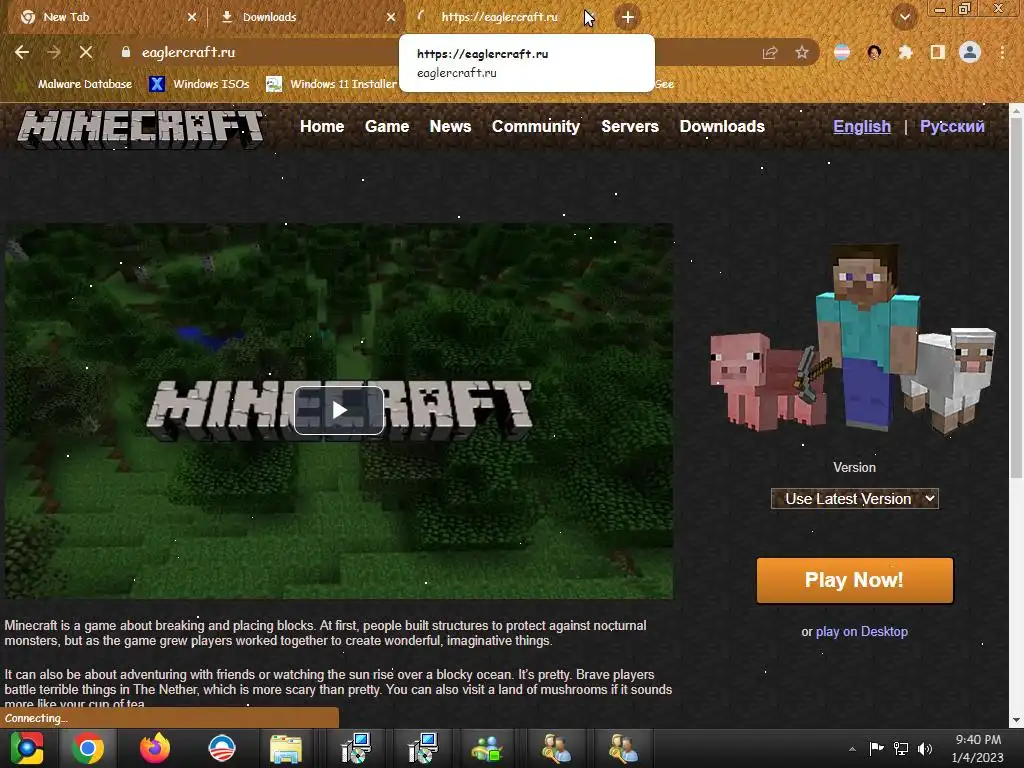The width and height of the screenshot is (1024, 768).
Task: Expand the Use Latest Version dropdown
Action: pos(854,499)
